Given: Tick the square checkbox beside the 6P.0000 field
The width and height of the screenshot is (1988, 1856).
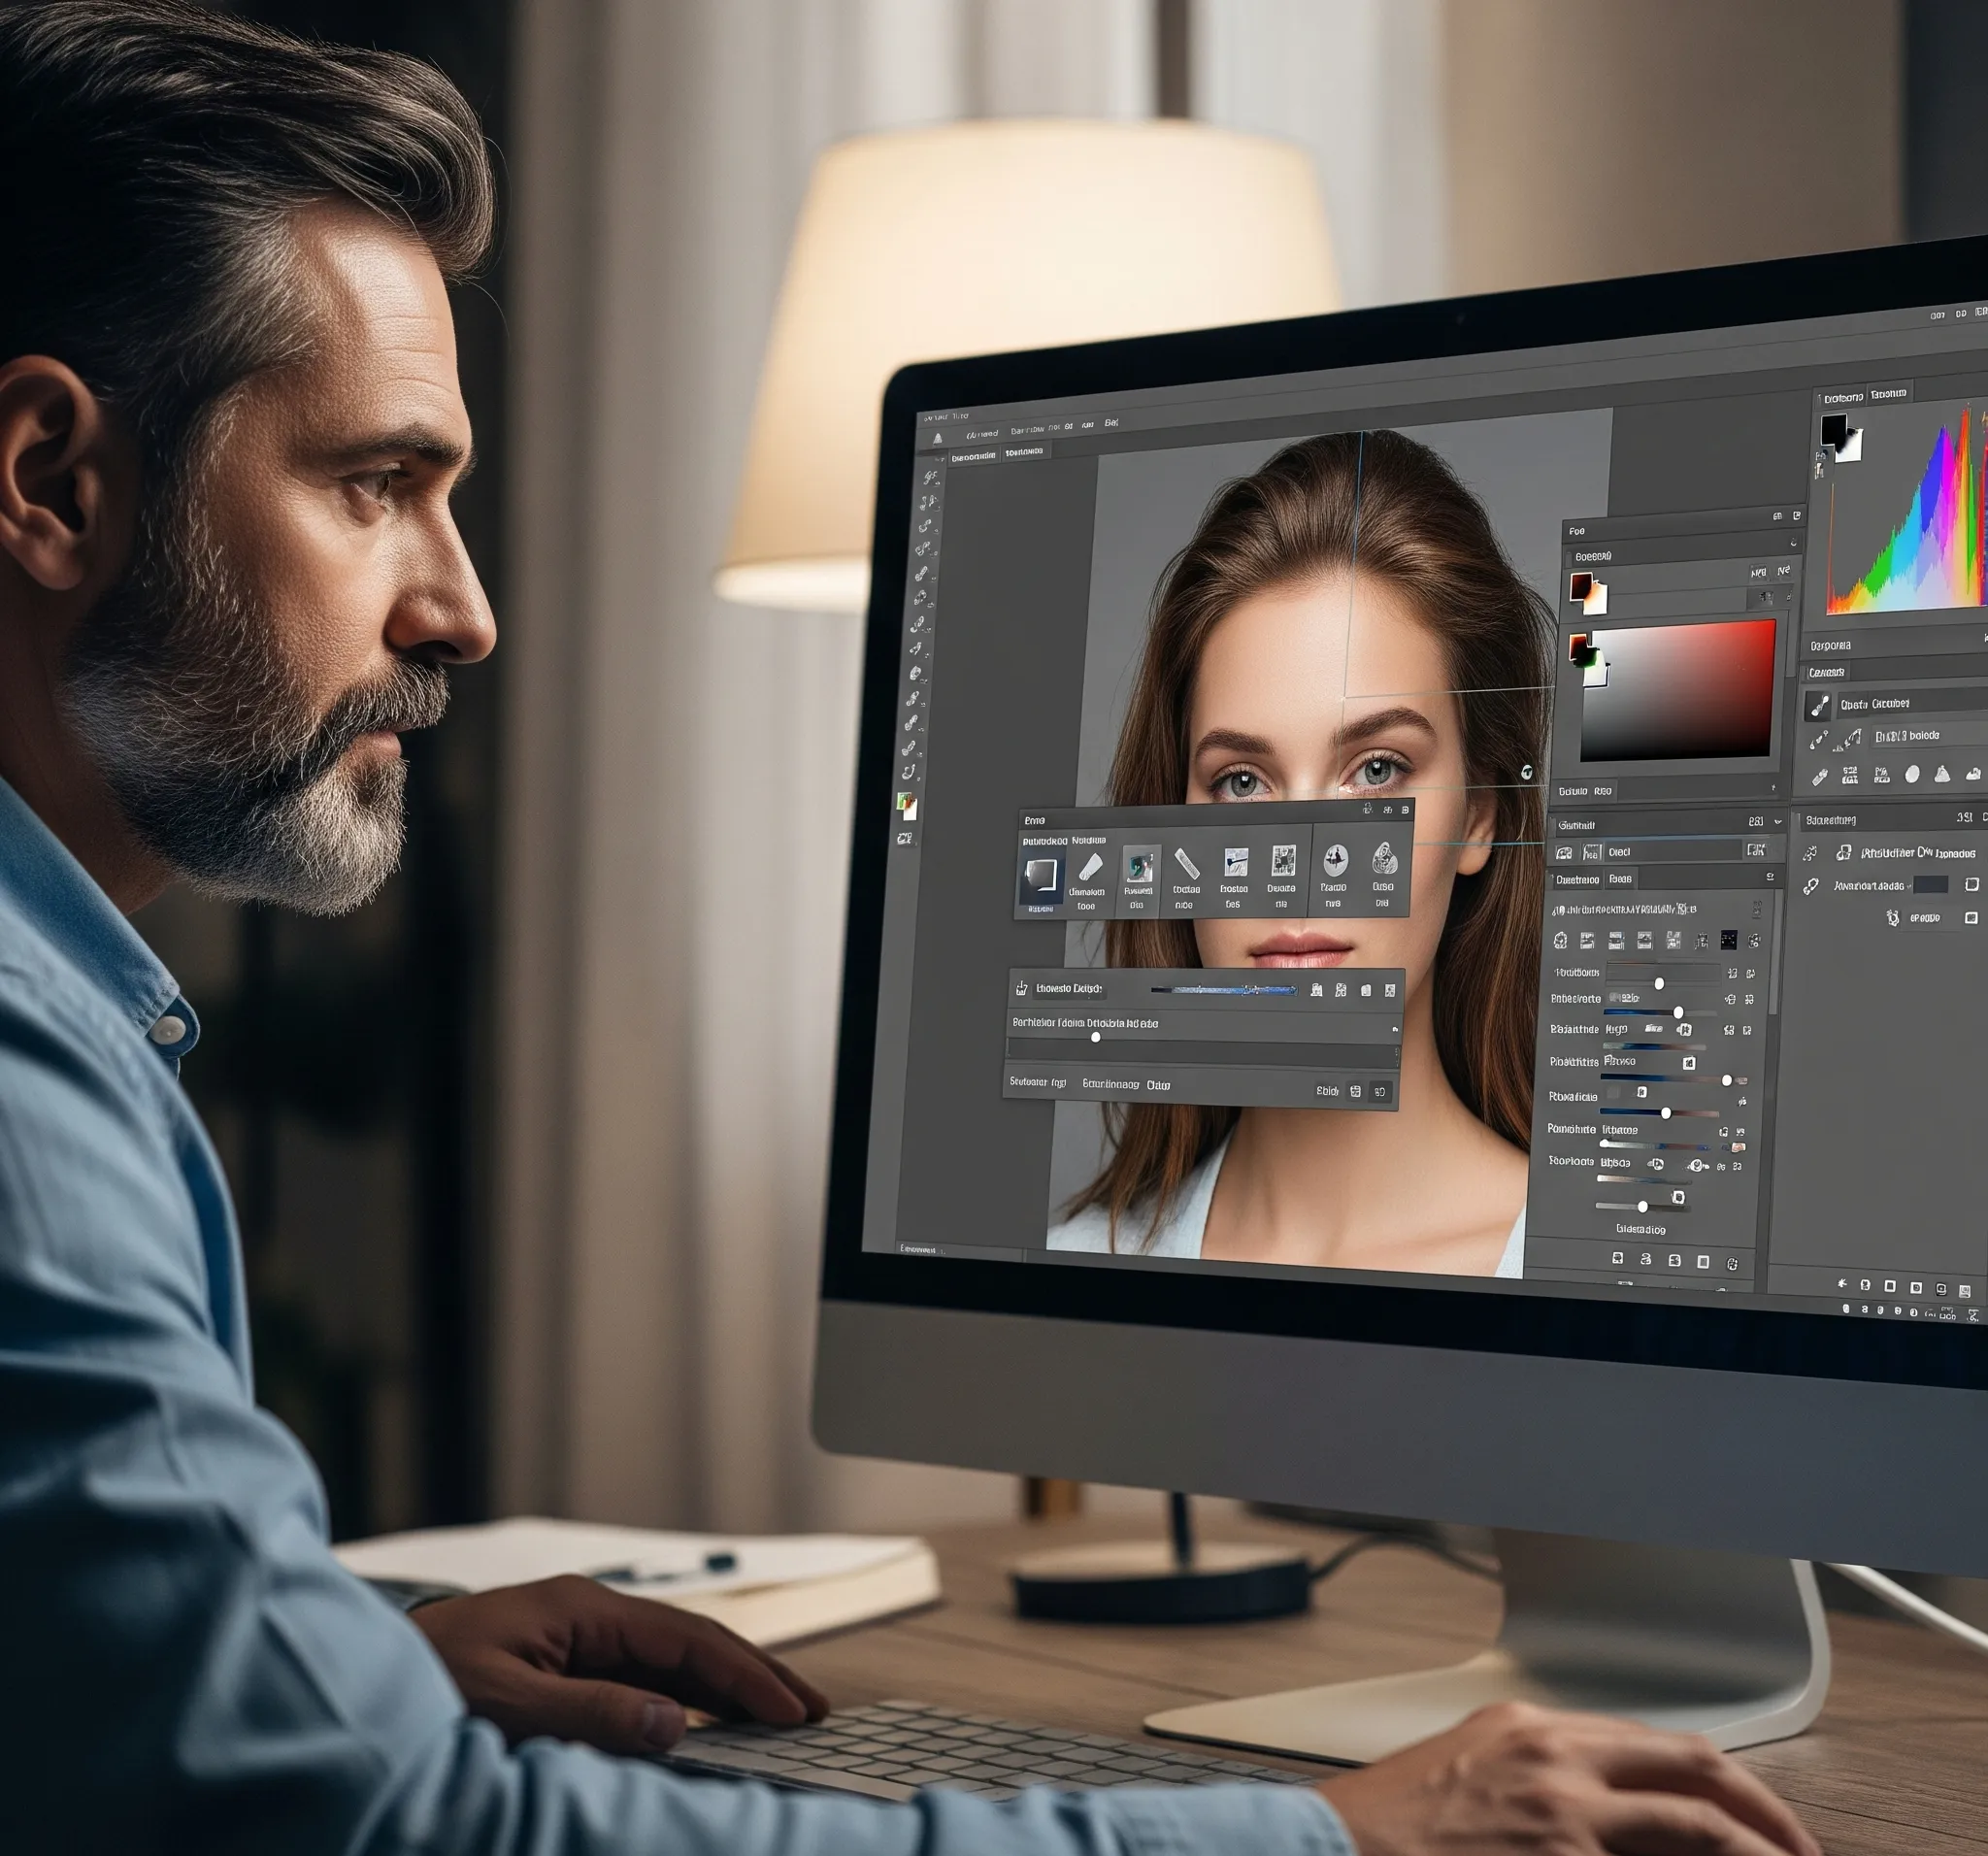Looking at the screenshot, I should coord(1971,918).
